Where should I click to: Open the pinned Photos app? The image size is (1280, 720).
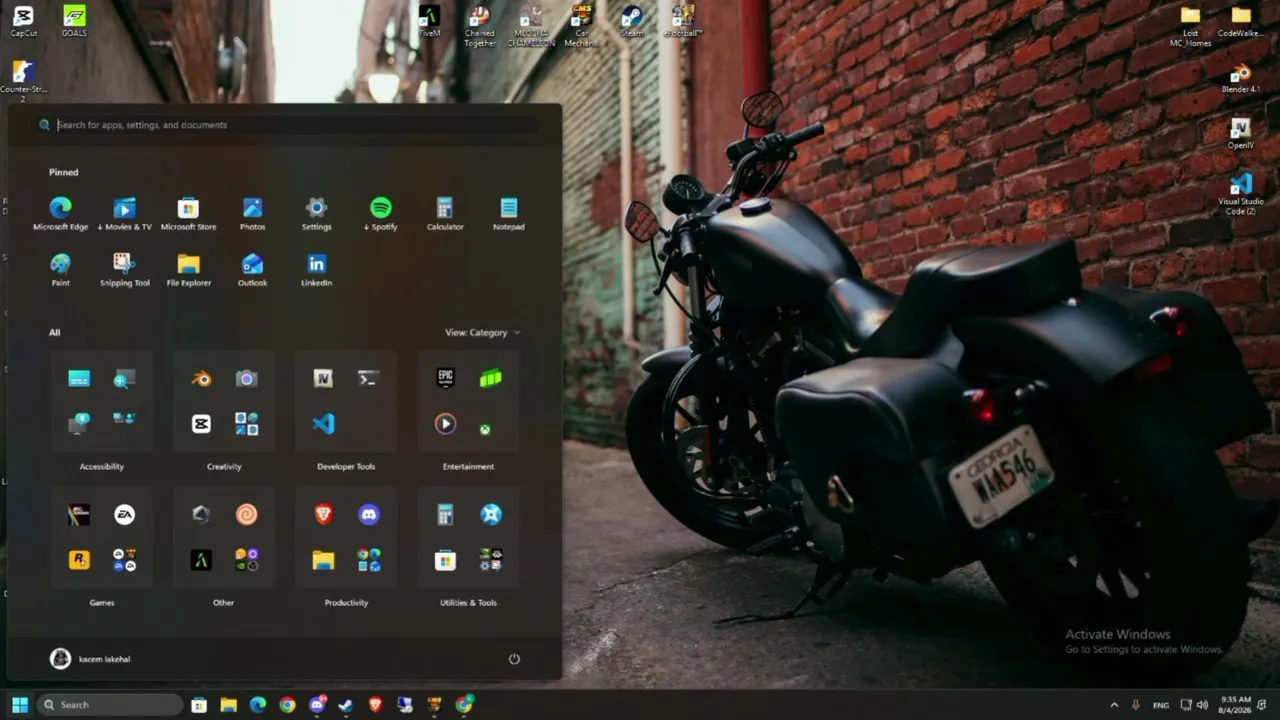coord(252,214)
